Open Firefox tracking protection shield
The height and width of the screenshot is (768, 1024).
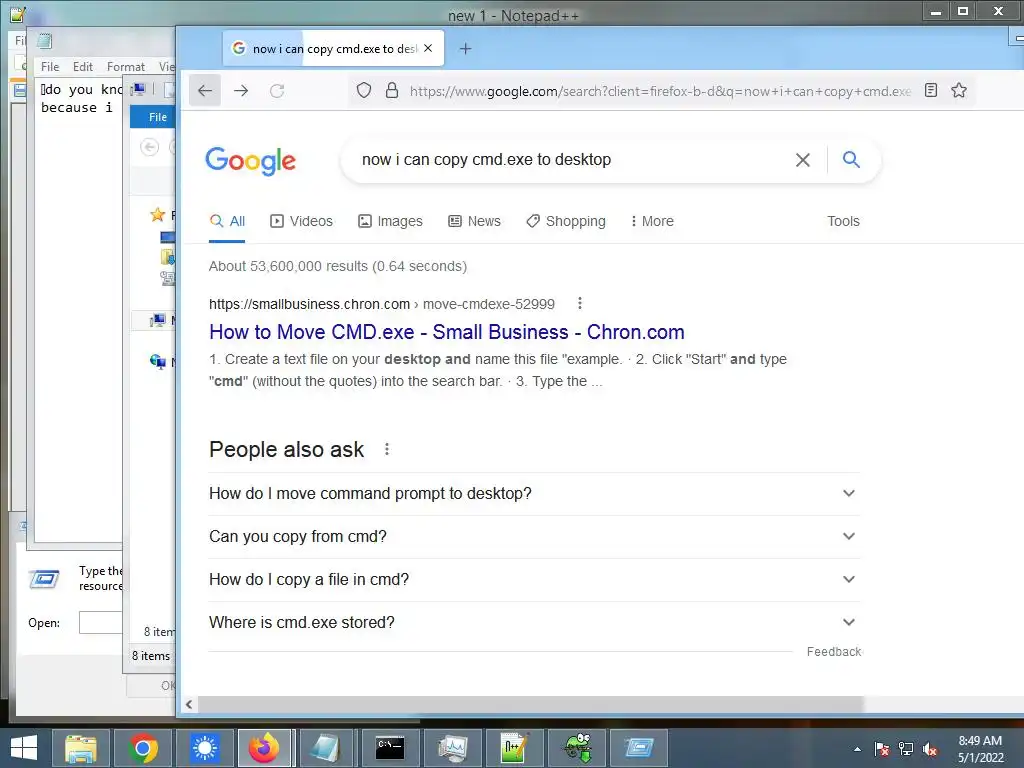point(364,91)
